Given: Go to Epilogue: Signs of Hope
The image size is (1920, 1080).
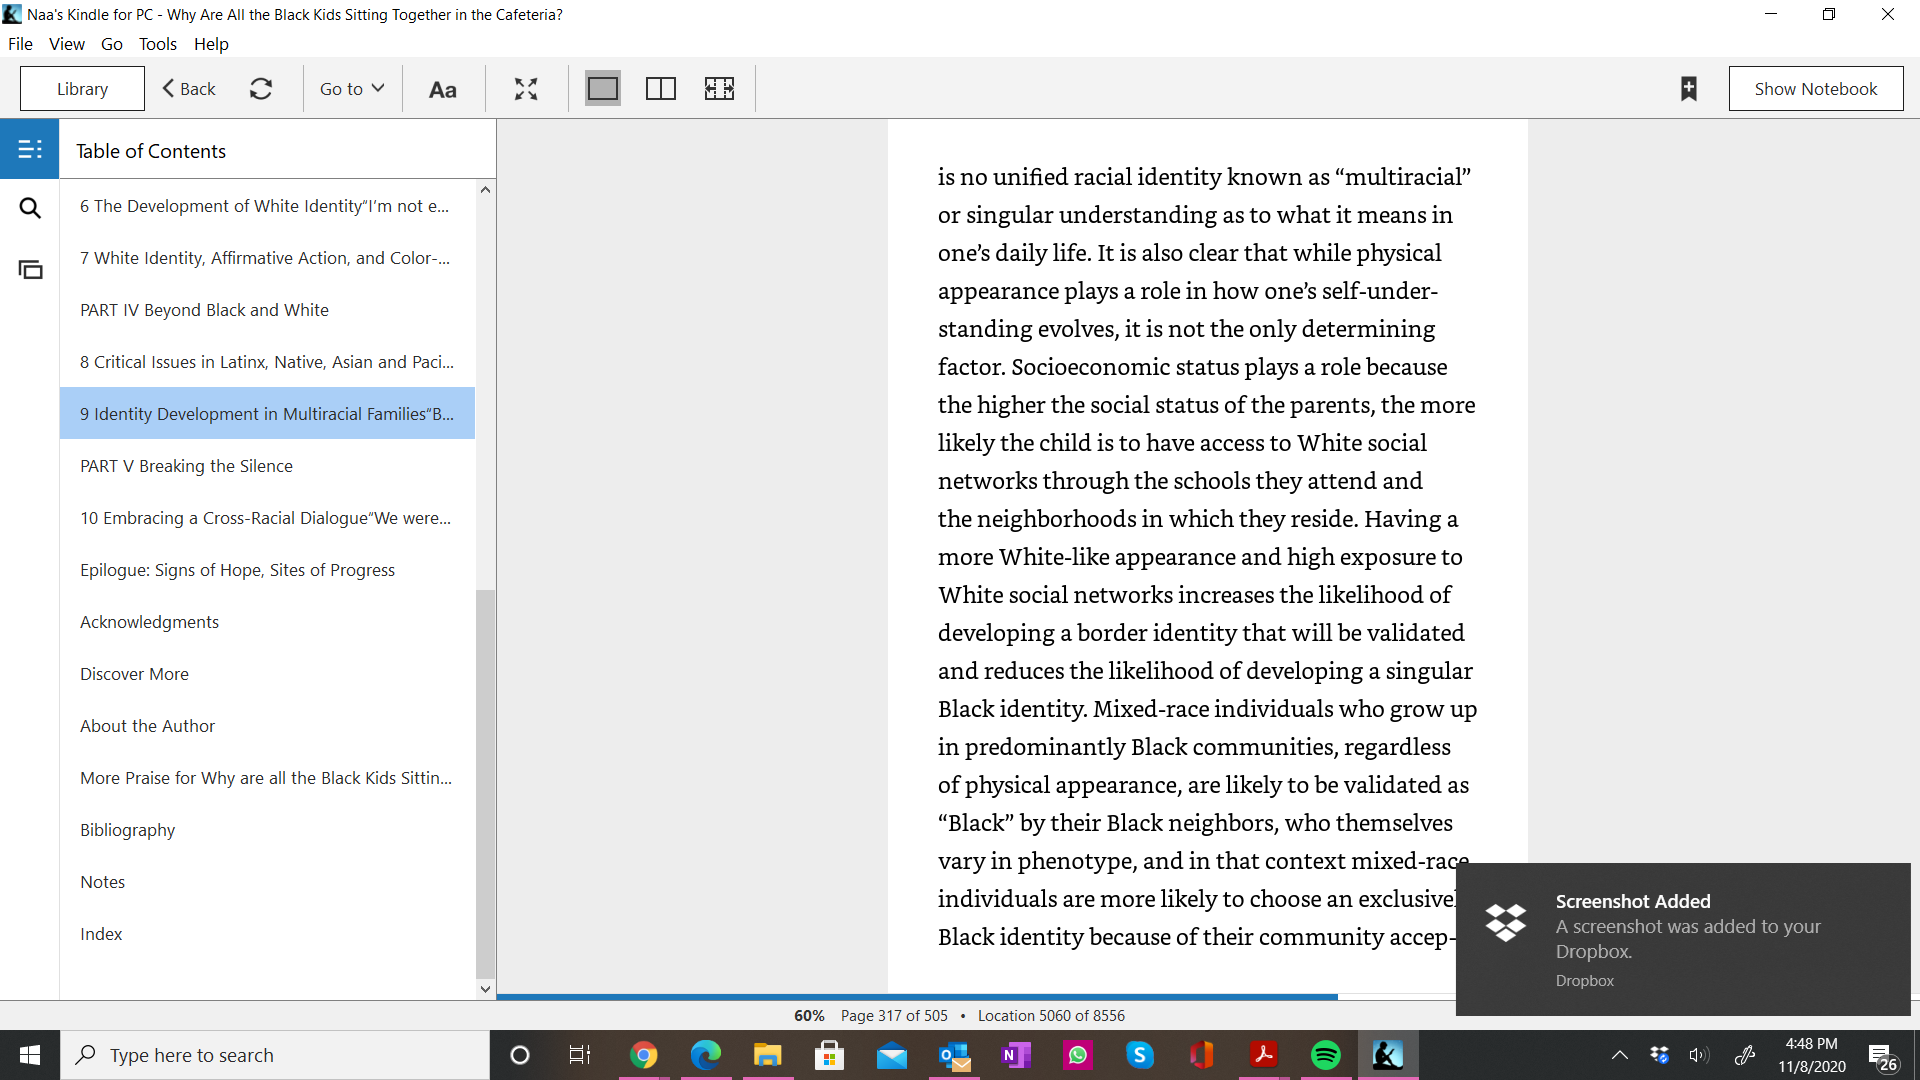Looking at the screenshot, I should 267,570.
